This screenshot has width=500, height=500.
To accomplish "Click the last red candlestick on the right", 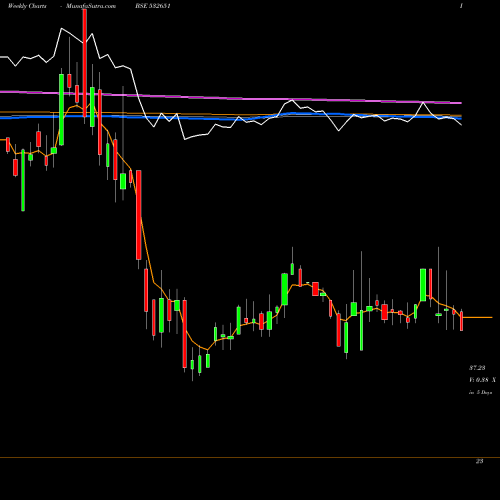I will pos(462,321).
